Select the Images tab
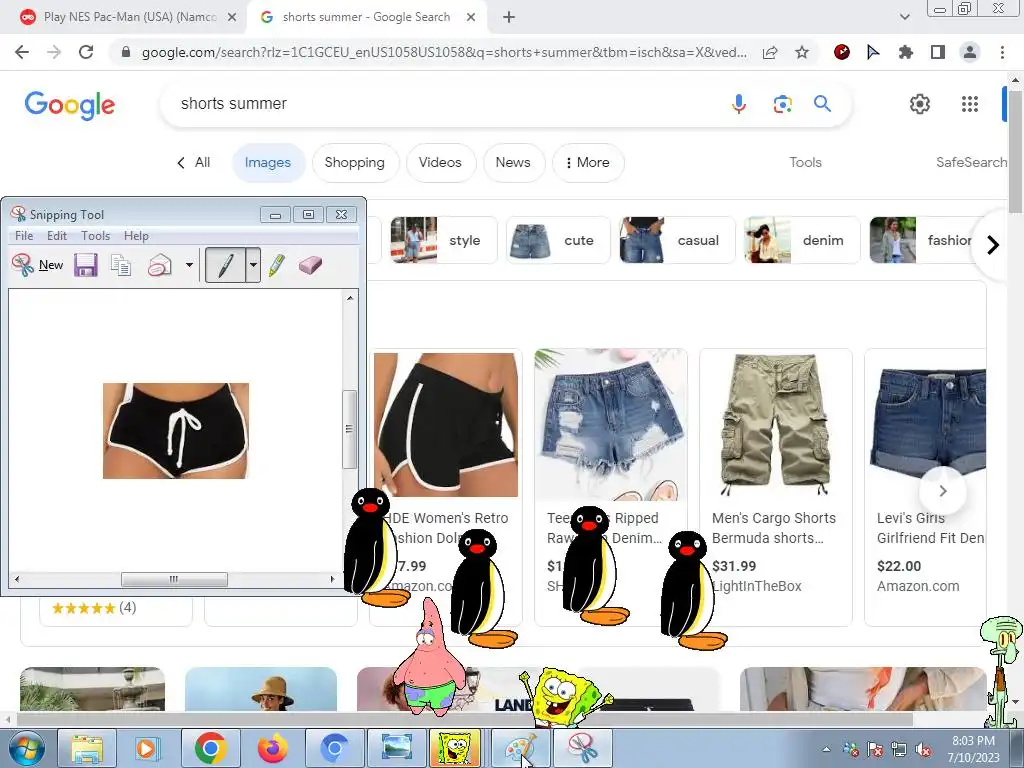 [268, 163]
